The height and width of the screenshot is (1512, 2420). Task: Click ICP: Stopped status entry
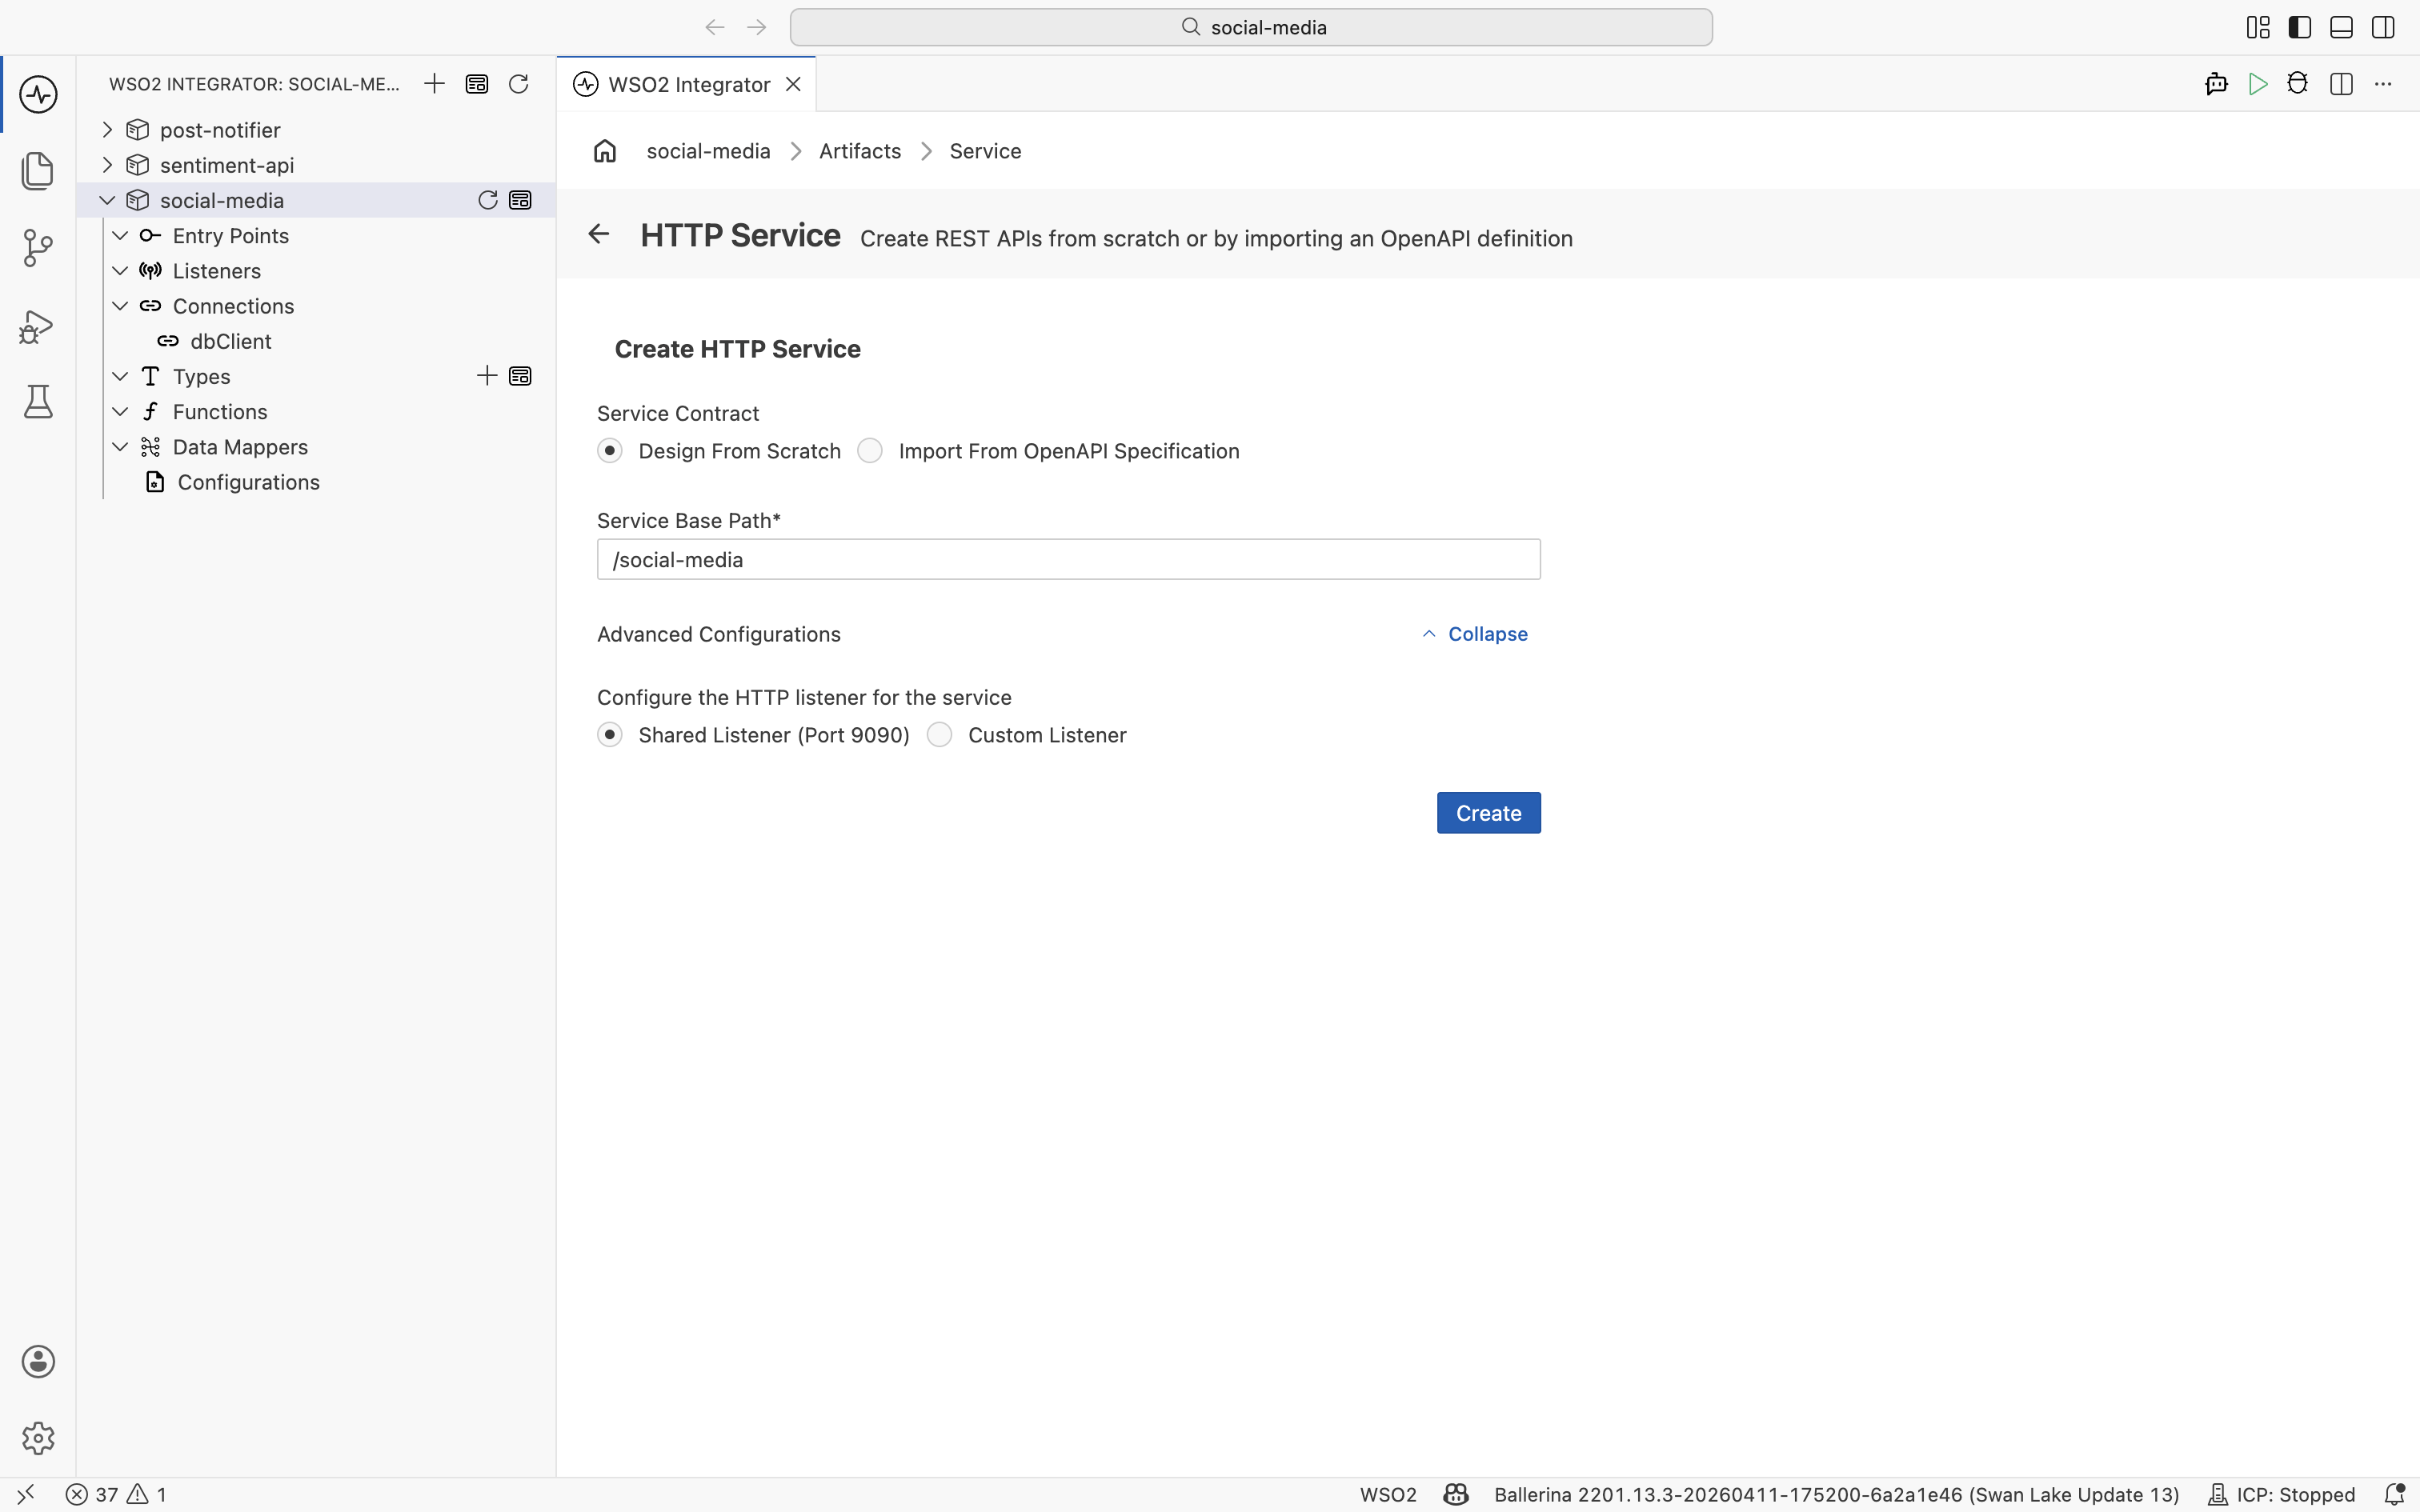coord(2281,1494)
